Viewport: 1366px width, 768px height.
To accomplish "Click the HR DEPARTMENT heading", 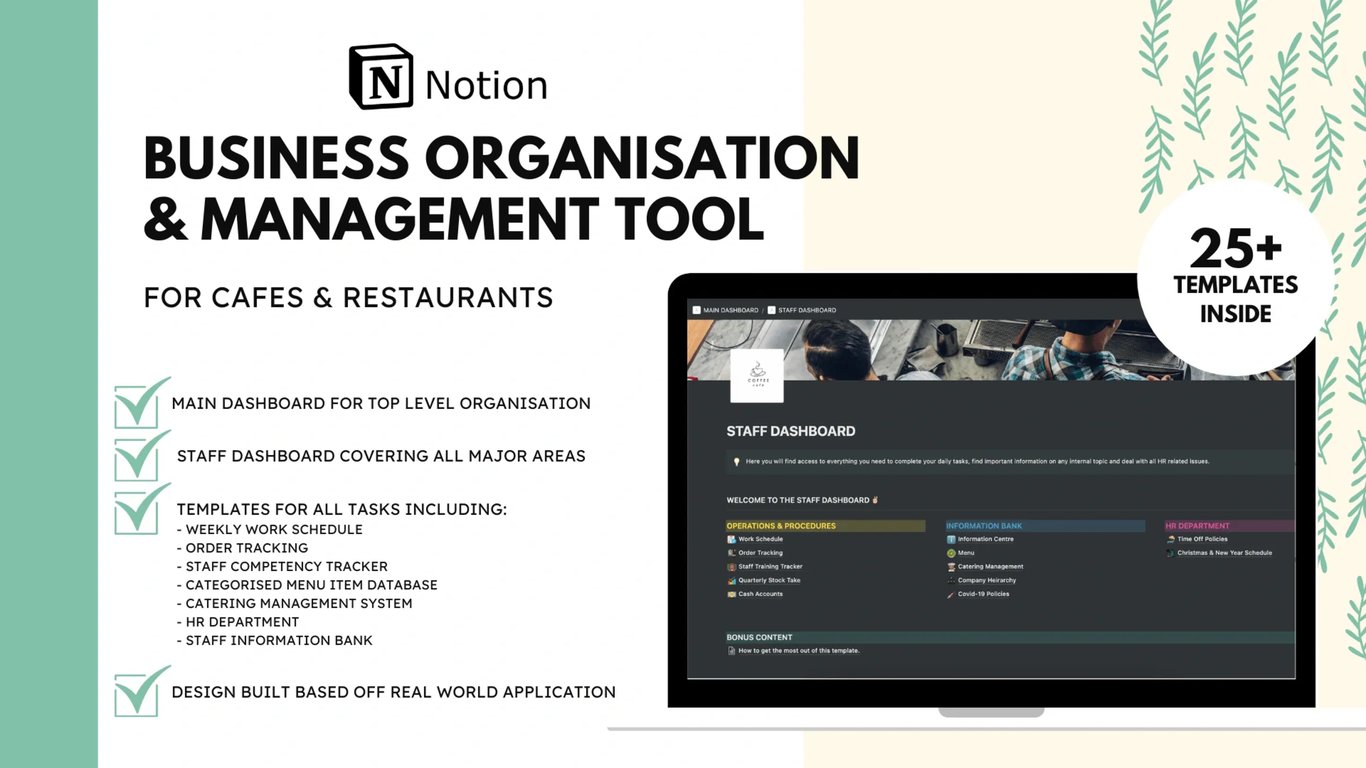I will 1198,526.
